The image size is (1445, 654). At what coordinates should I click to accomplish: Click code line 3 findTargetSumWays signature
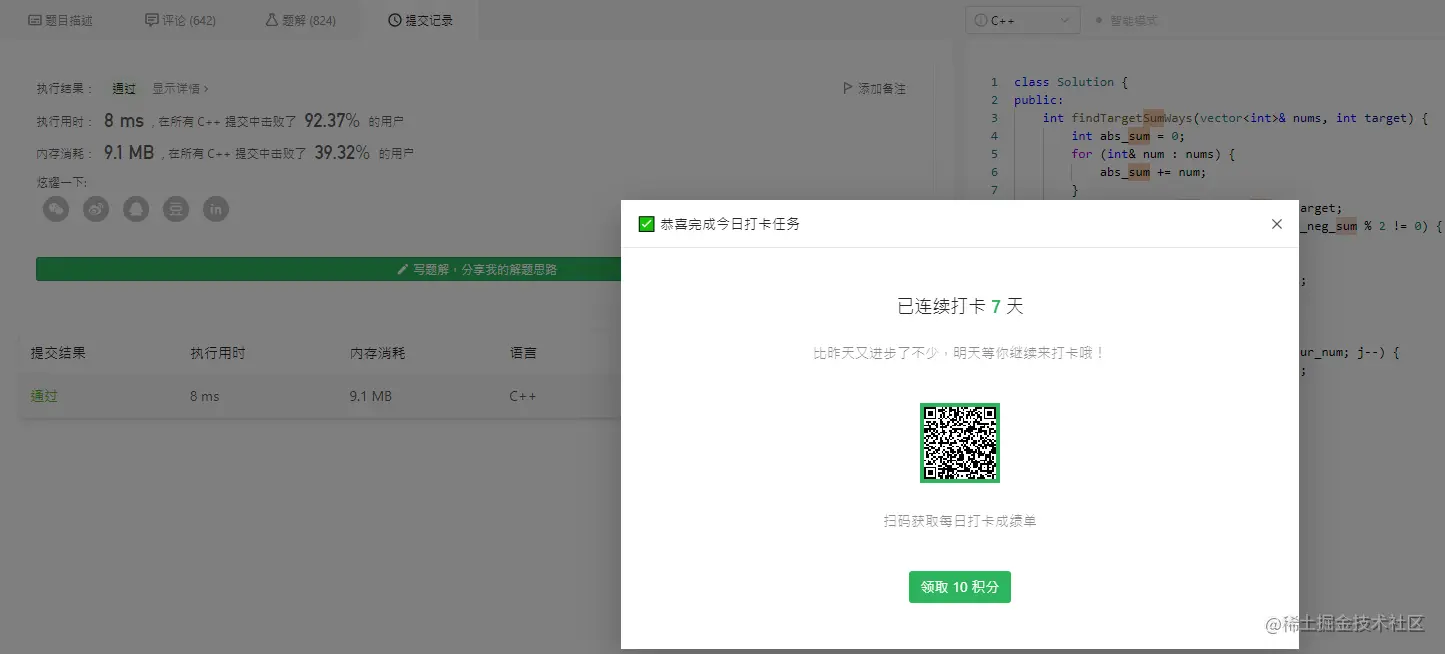pyautogui.click(x=1235, y=118)
